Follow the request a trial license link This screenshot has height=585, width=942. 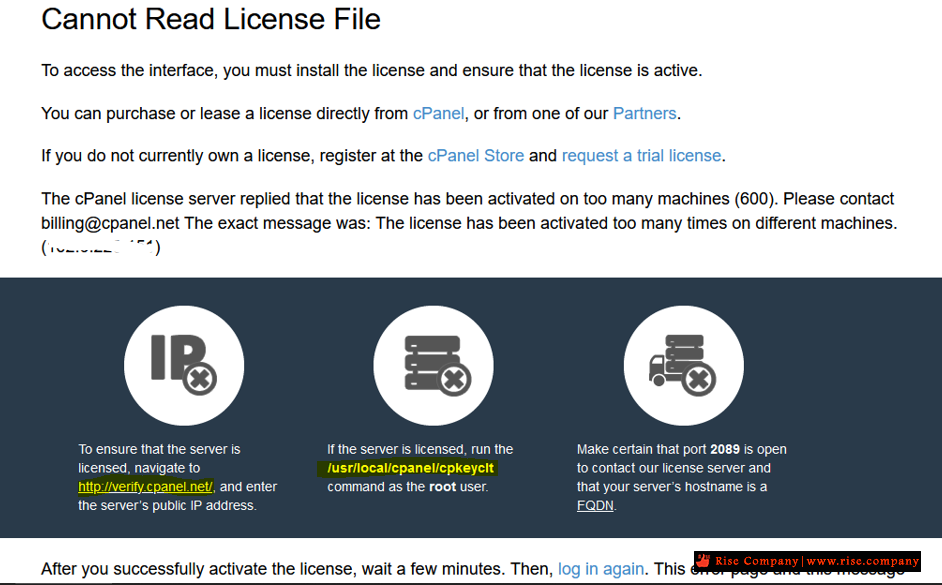tap(641, 156)
